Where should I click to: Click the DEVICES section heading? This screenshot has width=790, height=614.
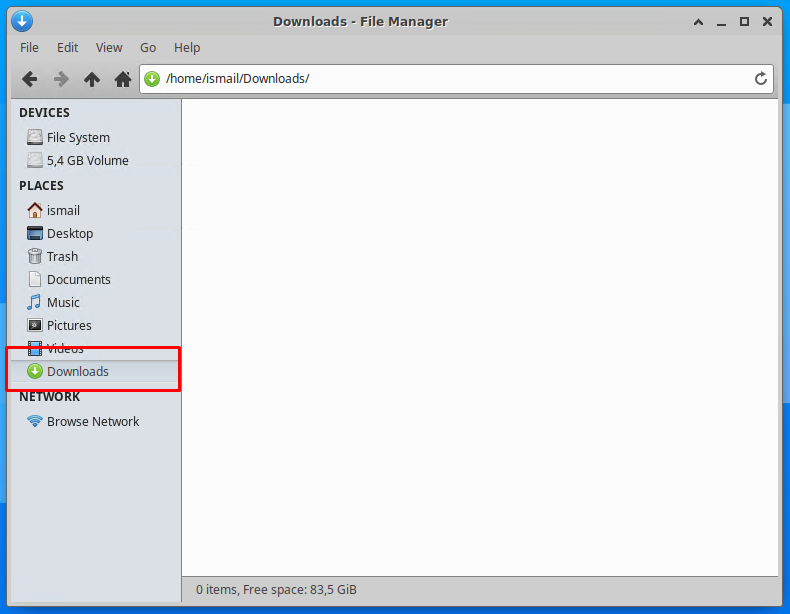(x=44, y=112)
